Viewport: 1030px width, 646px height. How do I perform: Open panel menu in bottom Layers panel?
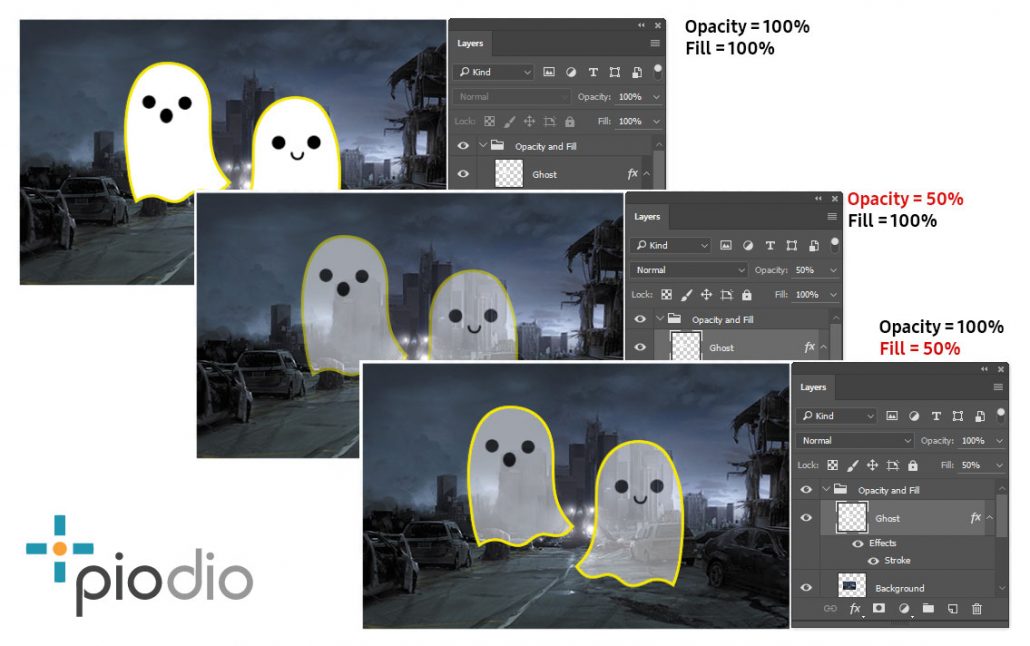pyautogui.click(x=998, y=387)
